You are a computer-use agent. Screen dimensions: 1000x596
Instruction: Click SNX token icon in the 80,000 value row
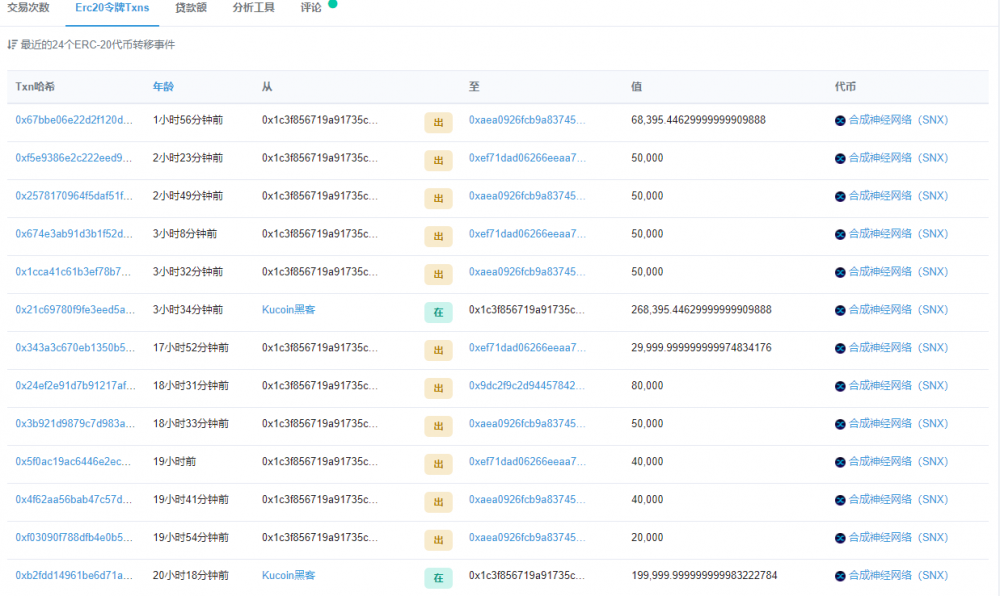point(840,387)
